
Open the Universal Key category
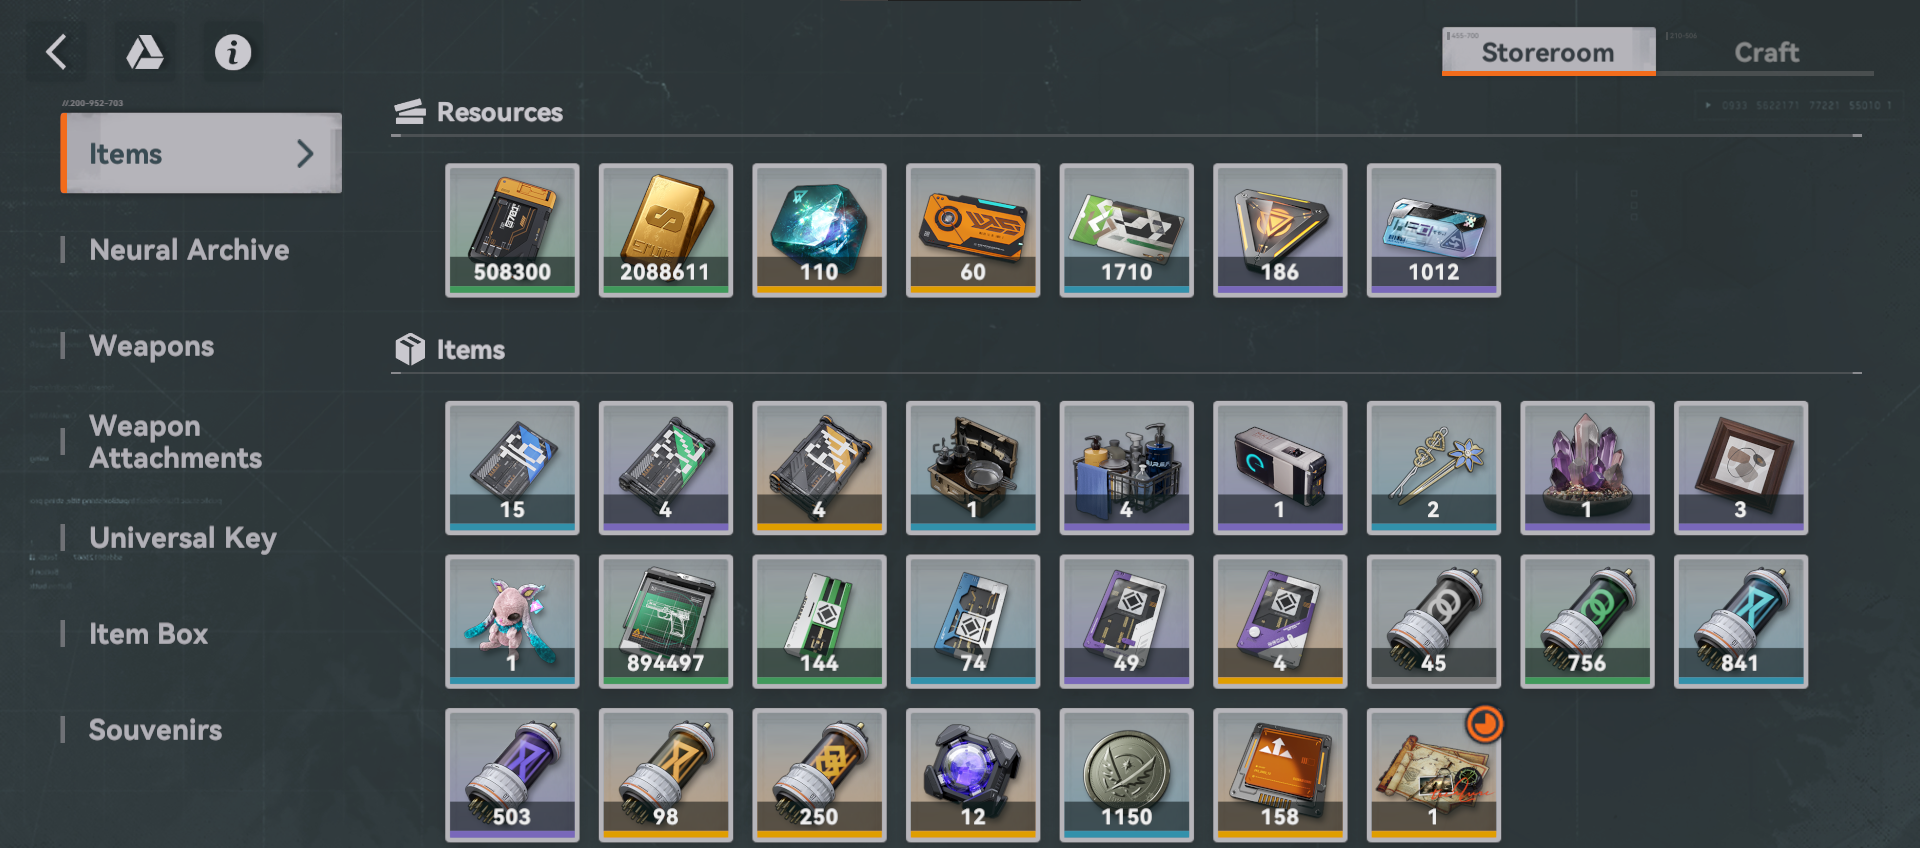click(183, 538)
